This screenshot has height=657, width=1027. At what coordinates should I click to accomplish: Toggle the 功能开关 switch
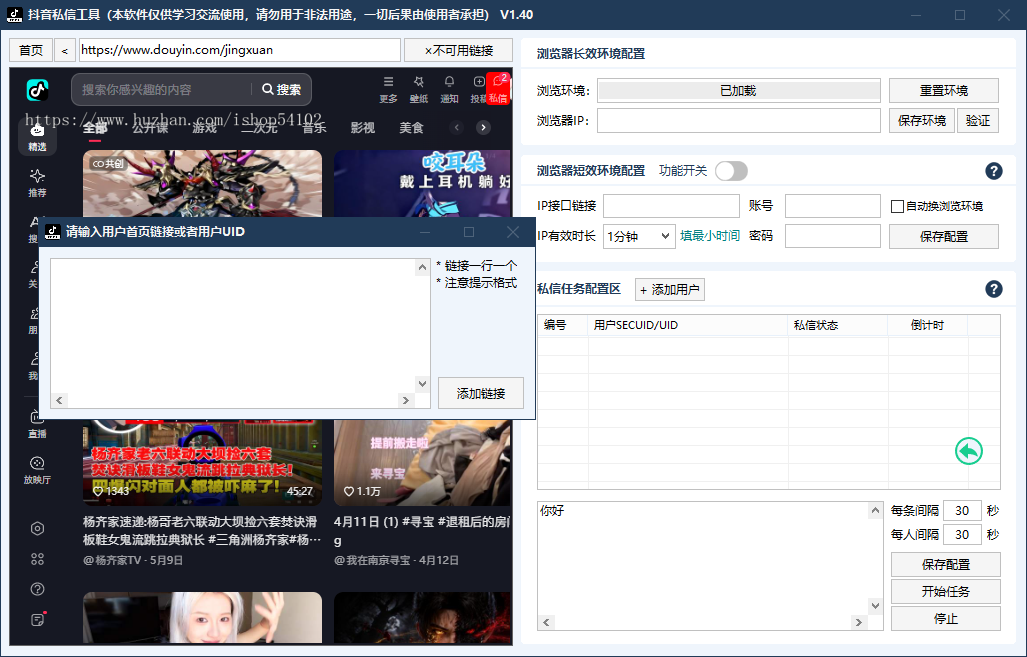coord(732,171)
